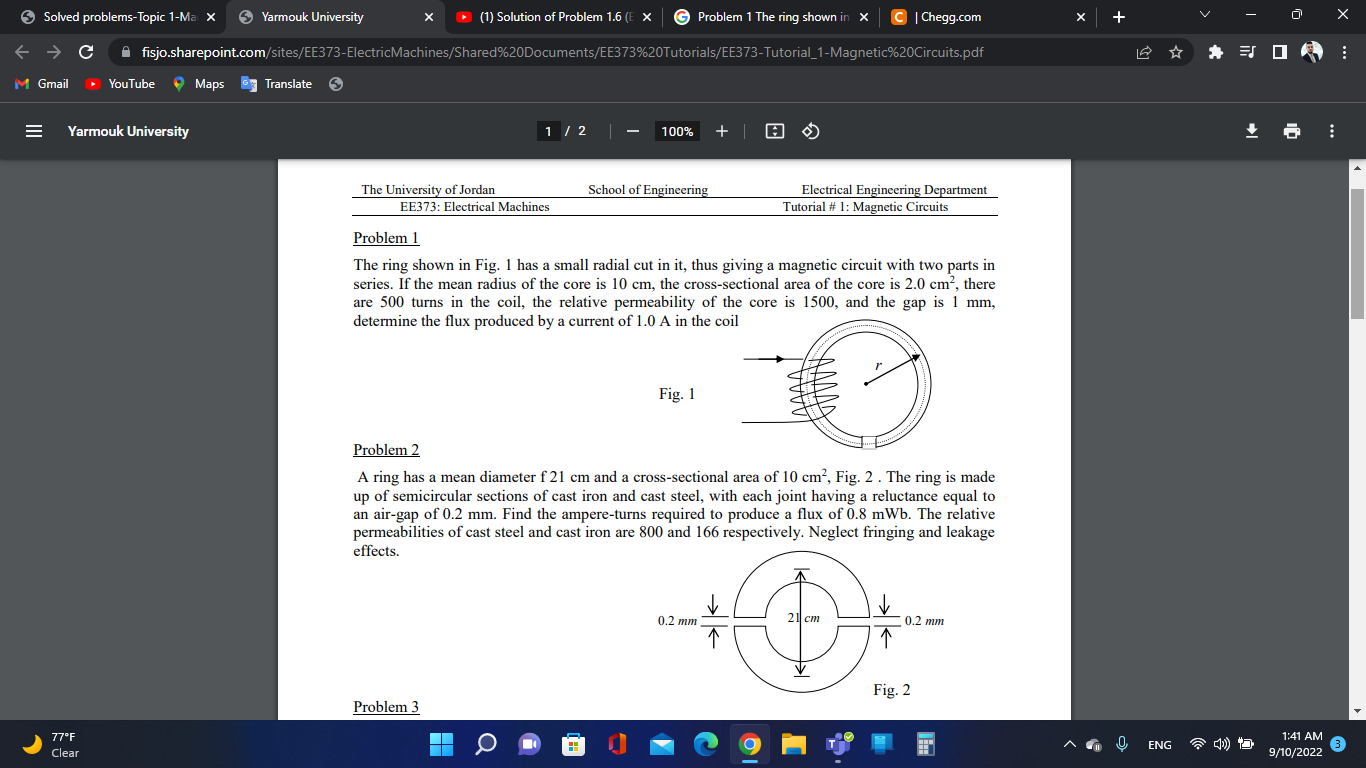
Task: Zoom out the PDF with minus button
Action: point(632,131)
